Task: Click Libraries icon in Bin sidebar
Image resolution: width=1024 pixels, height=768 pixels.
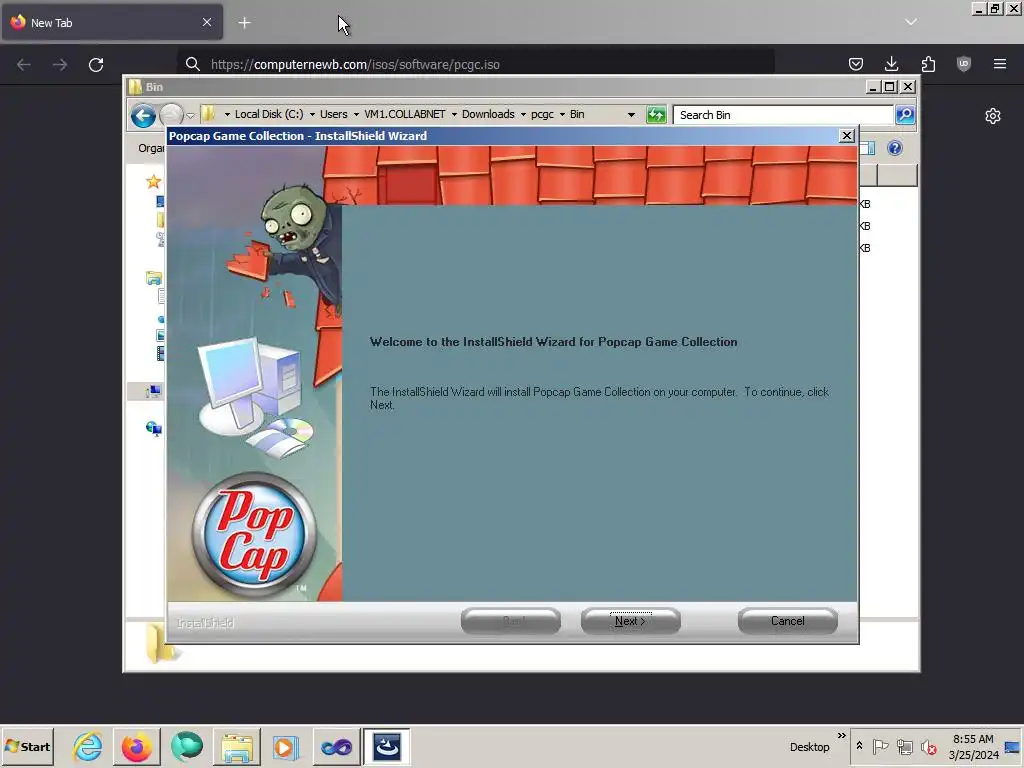Action: [154, 279]
